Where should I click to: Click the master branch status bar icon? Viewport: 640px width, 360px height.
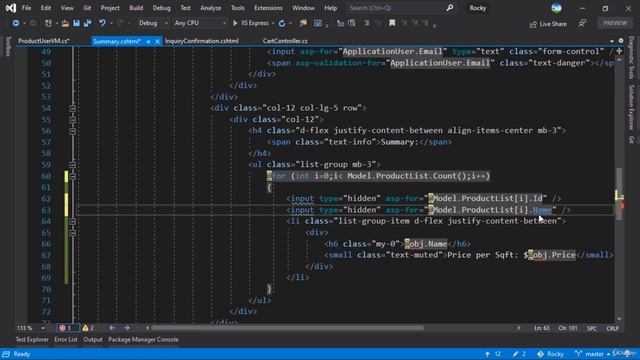pos(578,354)
